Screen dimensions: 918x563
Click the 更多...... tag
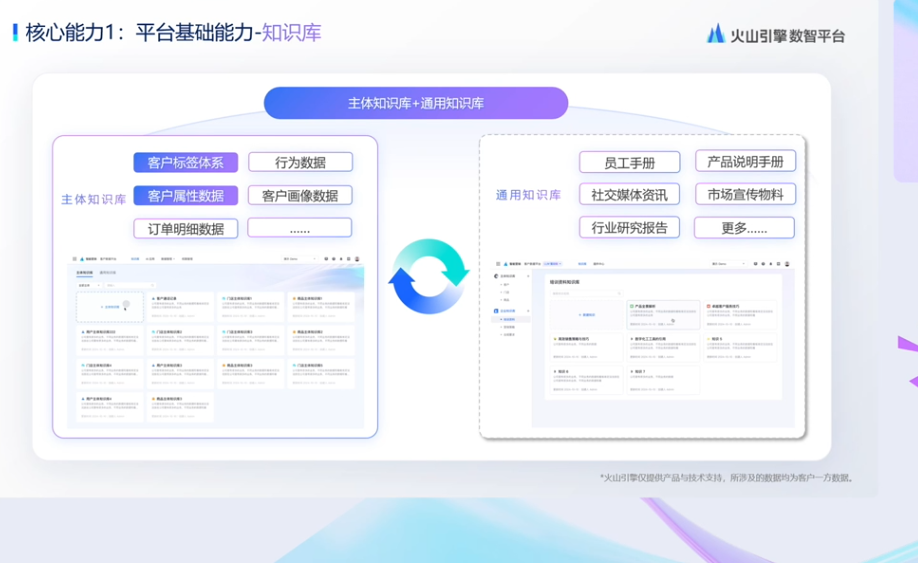[x=744, y=228]
